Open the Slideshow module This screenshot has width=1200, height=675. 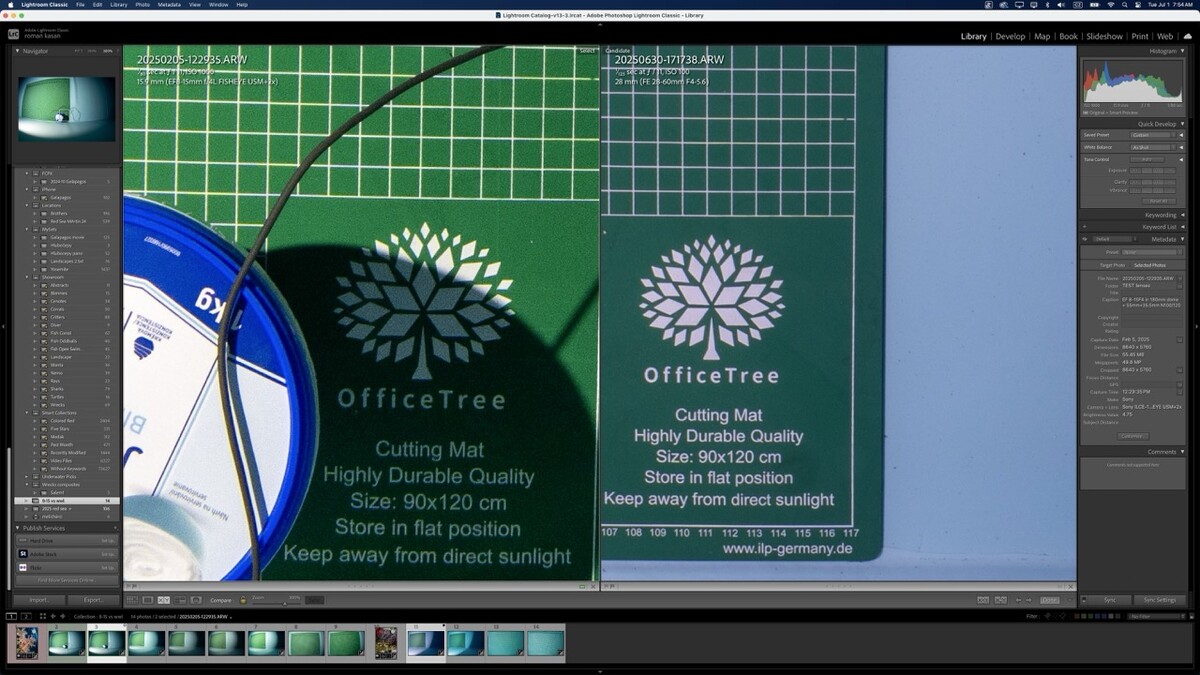(1104, 37)
